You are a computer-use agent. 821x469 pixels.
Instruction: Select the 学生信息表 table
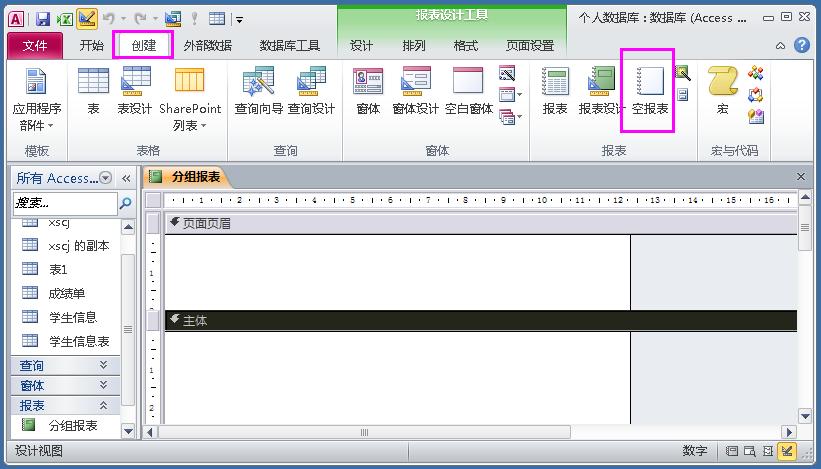click(66, 341)
